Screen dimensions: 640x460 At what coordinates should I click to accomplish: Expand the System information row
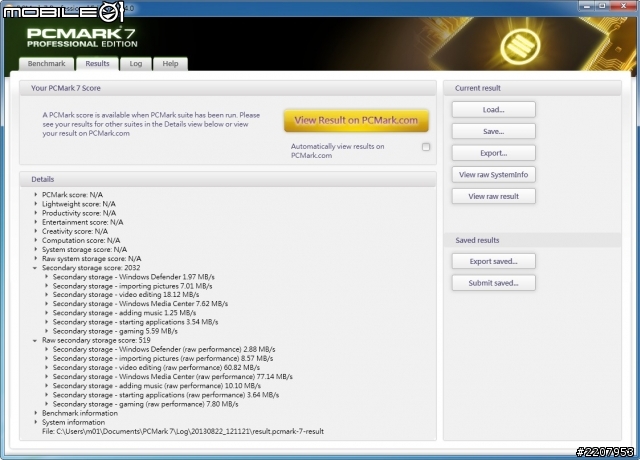click(36, 422)
